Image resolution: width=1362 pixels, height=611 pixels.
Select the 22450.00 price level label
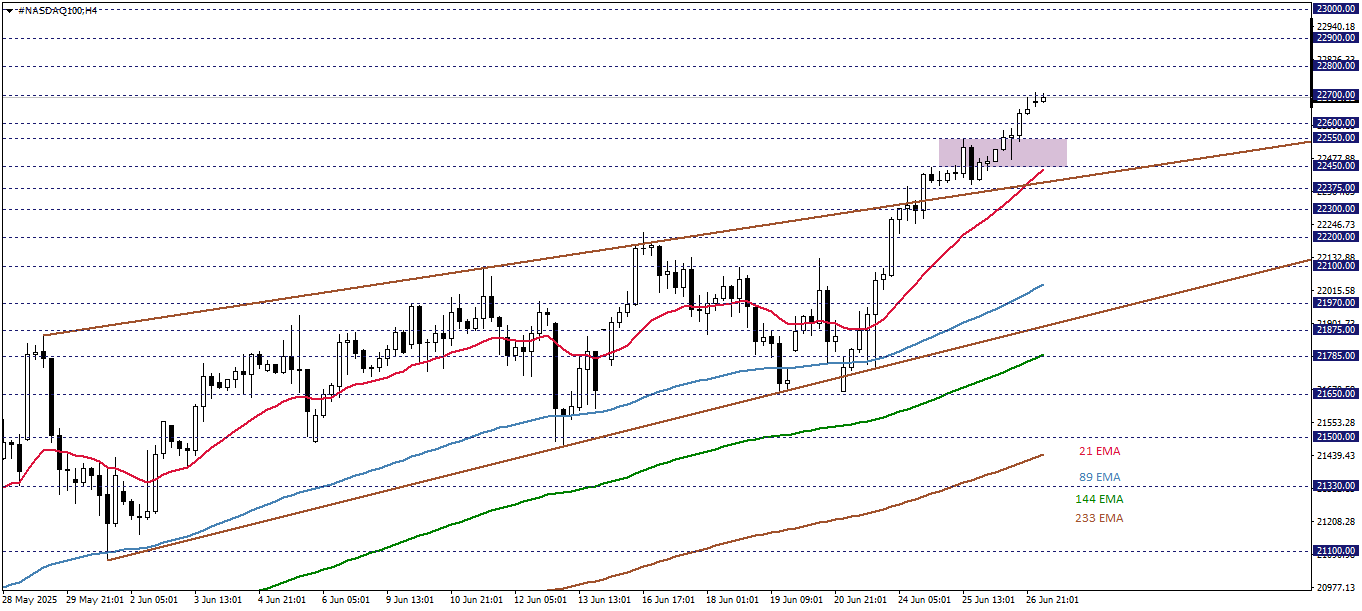pyautogui.click(x=1336, y=166)
